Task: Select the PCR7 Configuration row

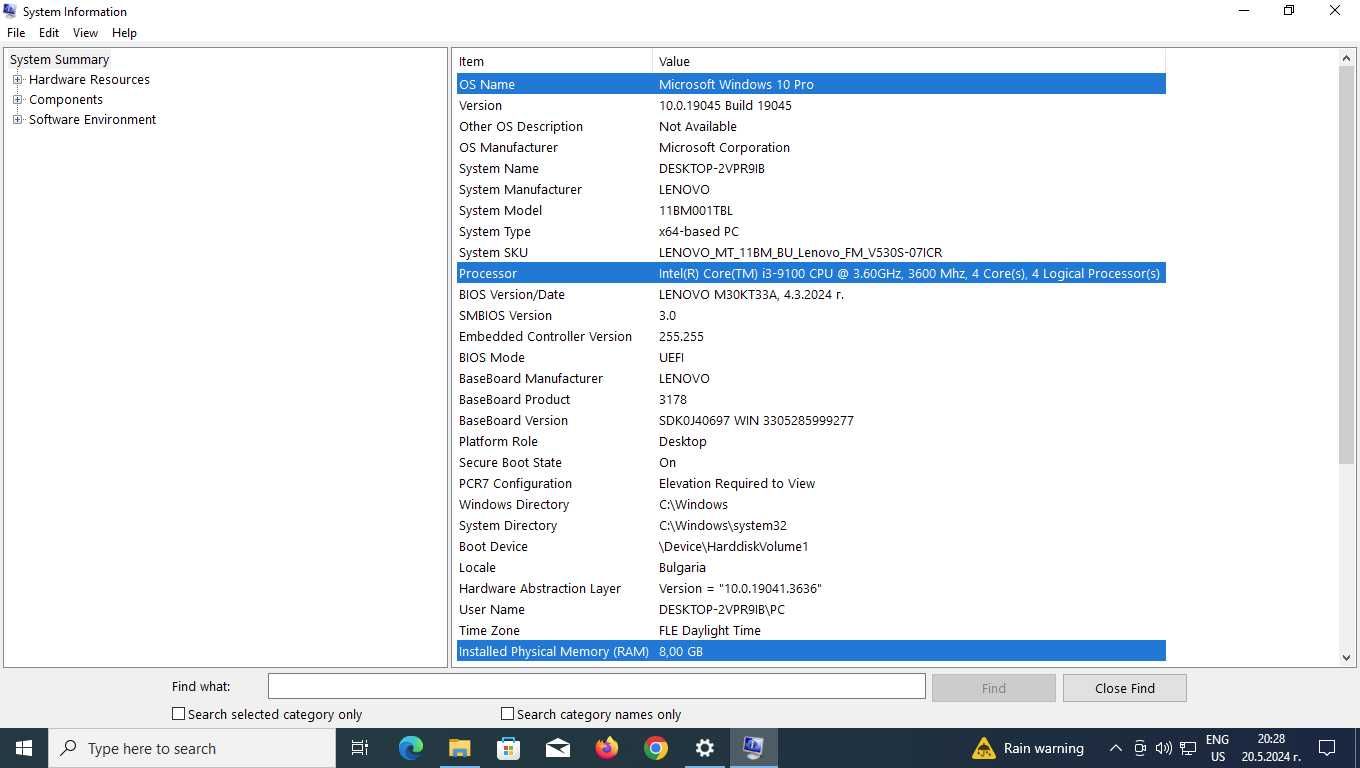Action: pos(811,483)
